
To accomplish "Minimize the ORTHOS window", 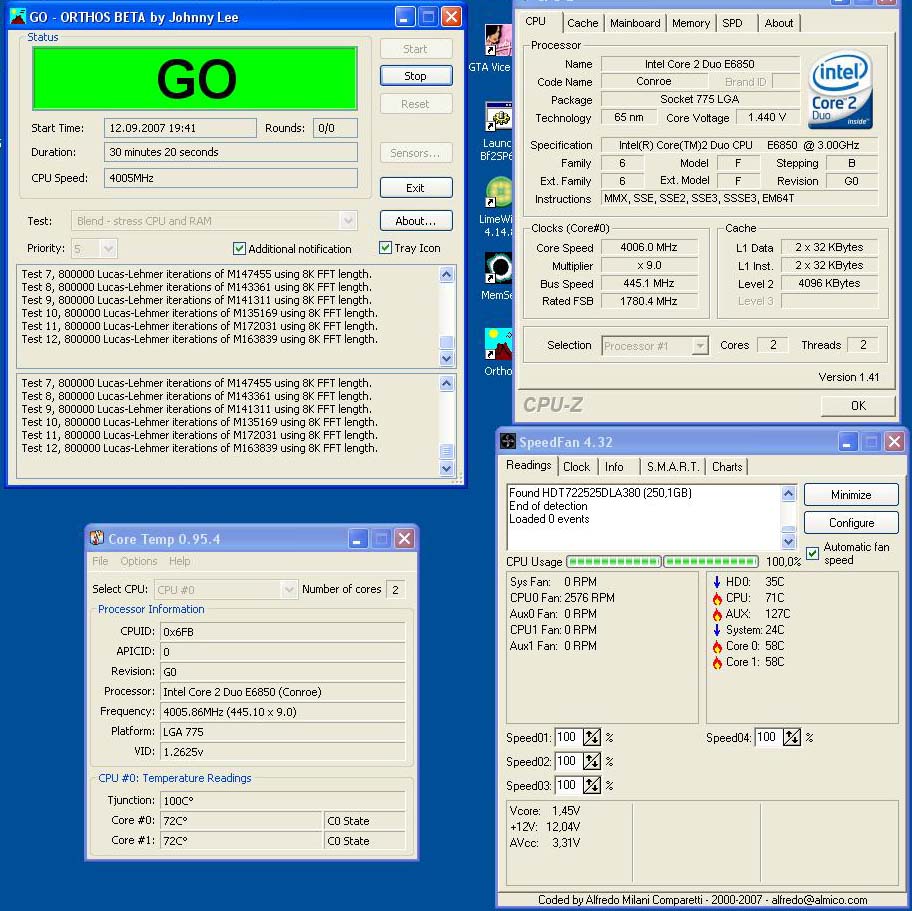I will (405, 16).
